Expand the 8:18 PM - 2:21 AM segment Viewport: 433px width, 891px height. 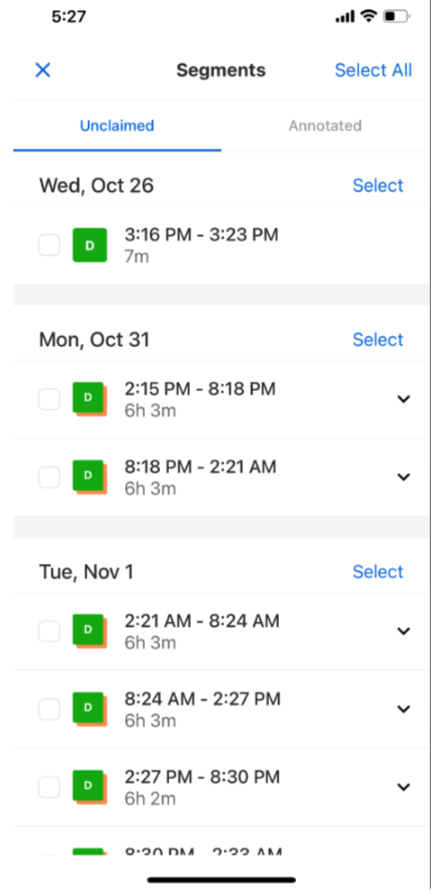click(x=403, y=477)
